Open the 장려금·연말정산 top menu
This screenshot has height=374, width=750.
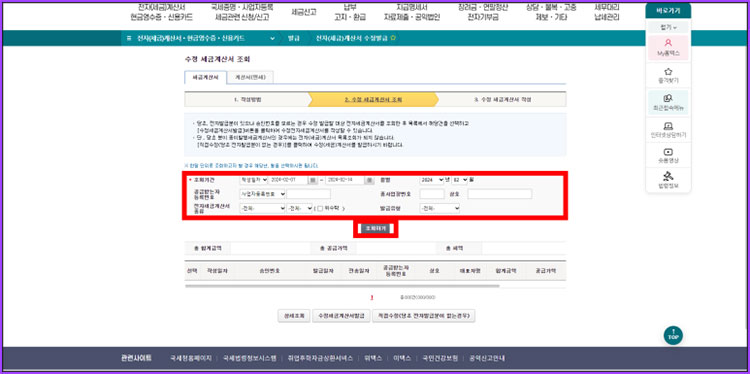[483, 12]
